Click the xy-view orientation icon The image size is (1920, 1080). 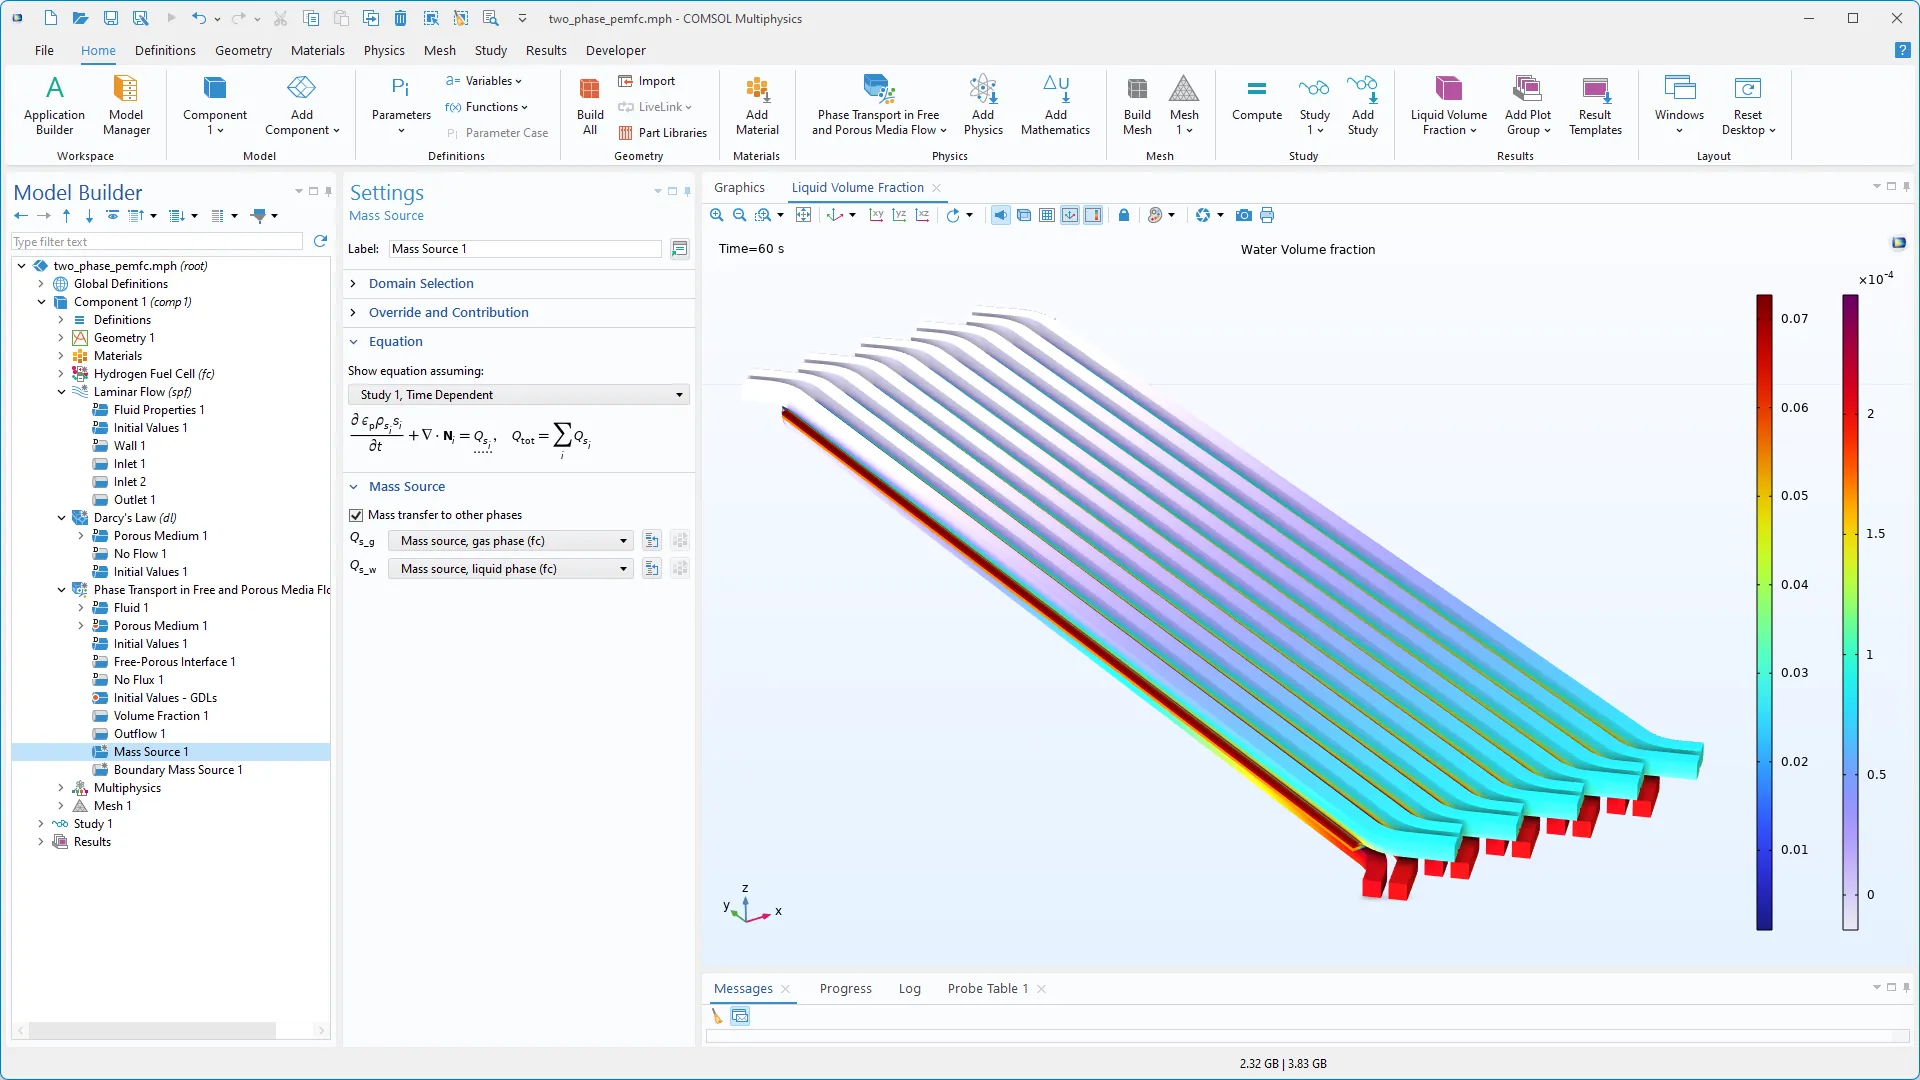point(876,215)
